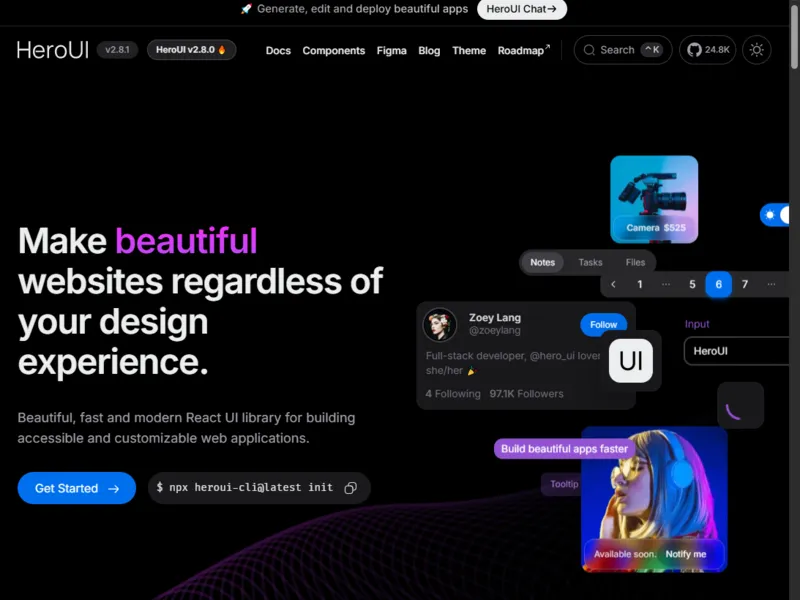Screen dimensions: 800x600
Task: Select the Notes tab
Action: coord(542,262)
